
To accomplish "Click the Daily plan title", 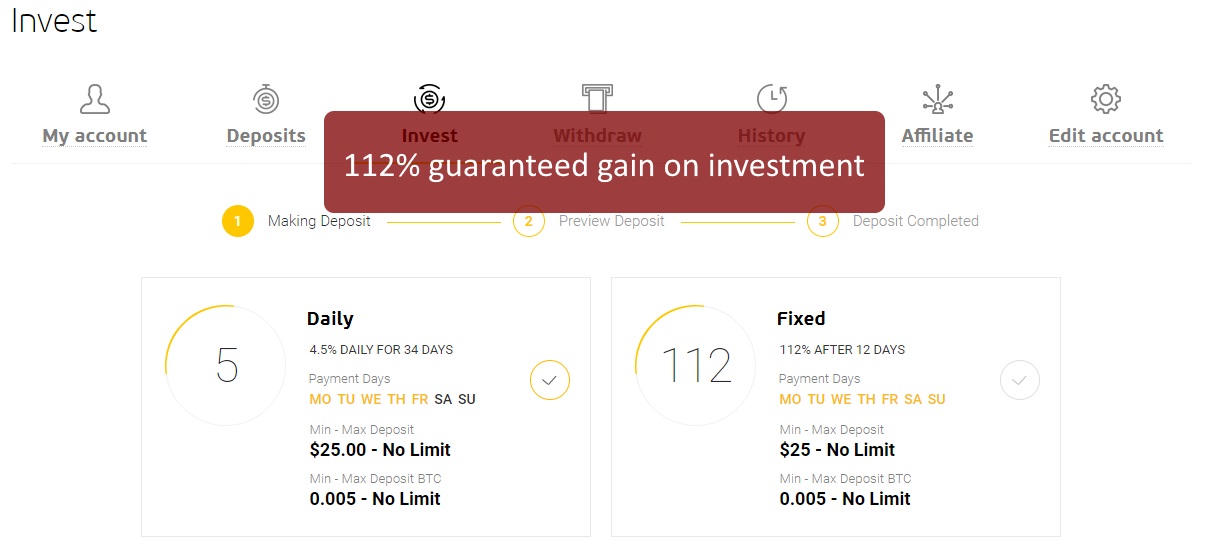I will tap(330, 319).
